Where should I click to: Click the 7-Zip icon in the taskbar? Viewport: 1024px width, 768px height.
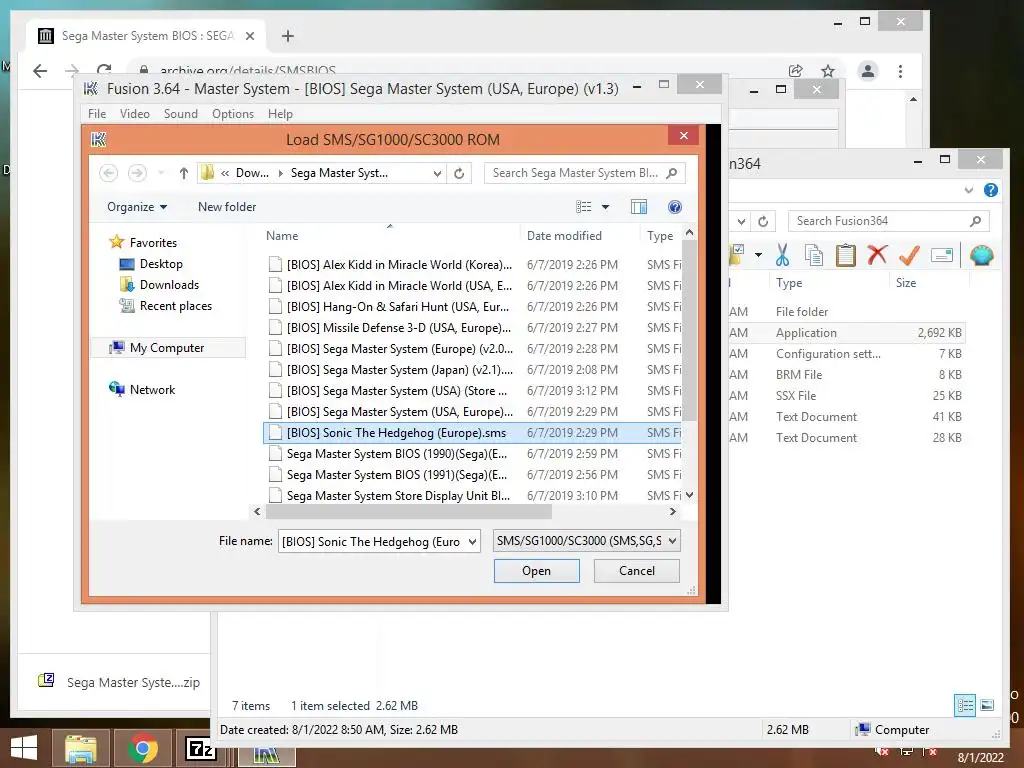coord(200,748)
